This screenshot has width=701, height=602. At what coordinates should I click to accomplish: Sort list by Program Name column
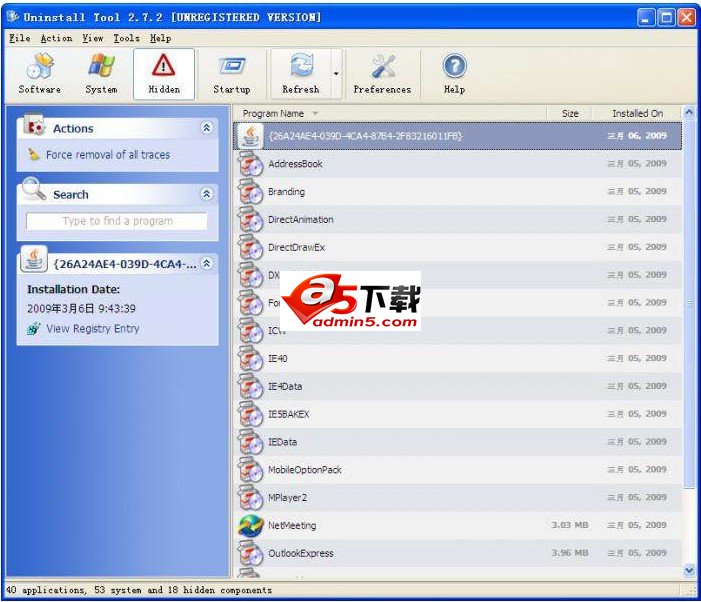tap(273, 114)
